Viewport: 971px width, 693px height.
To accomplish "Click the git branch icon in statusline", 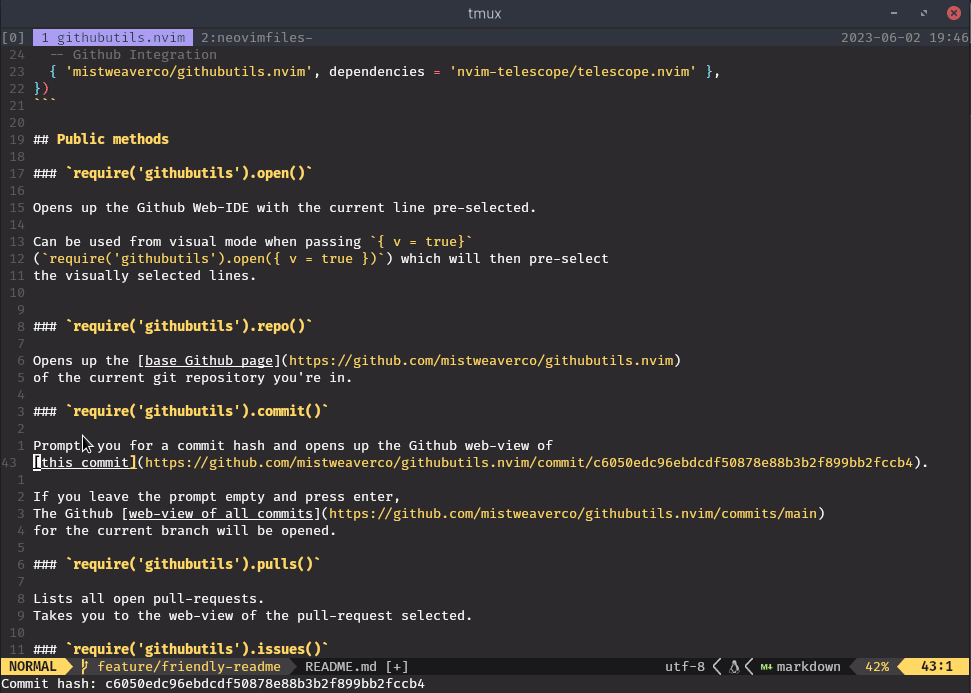I will point(85,666).
